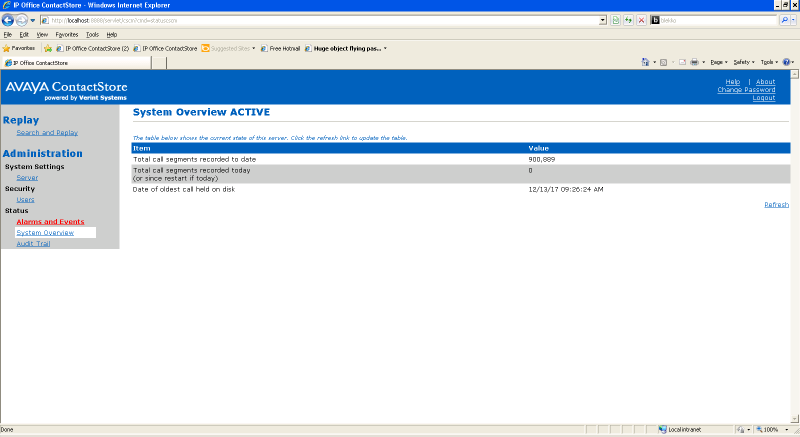Open the Tools menu in menu bar
This screenshot has width=800, height=437.
pos(92,35)
